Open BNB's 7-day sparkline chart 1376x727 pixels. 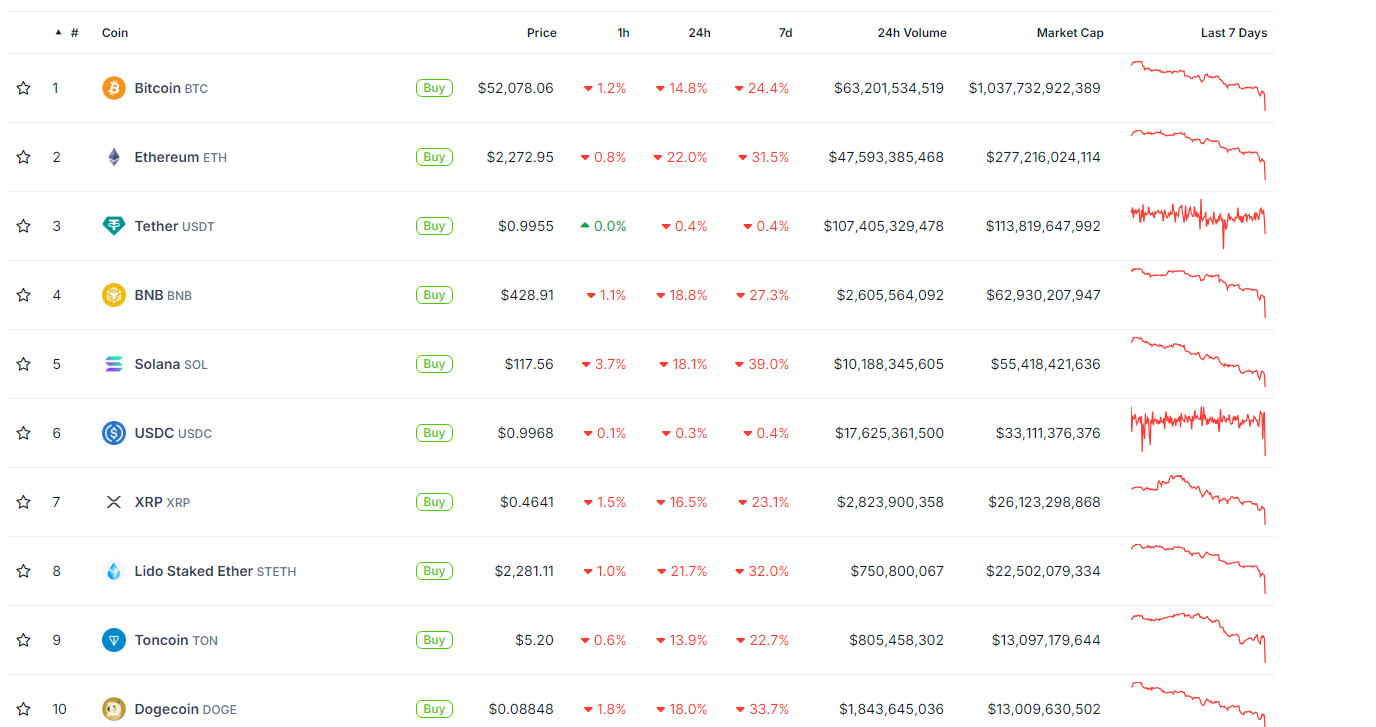pyautogui.click(x=1198, y=292)
